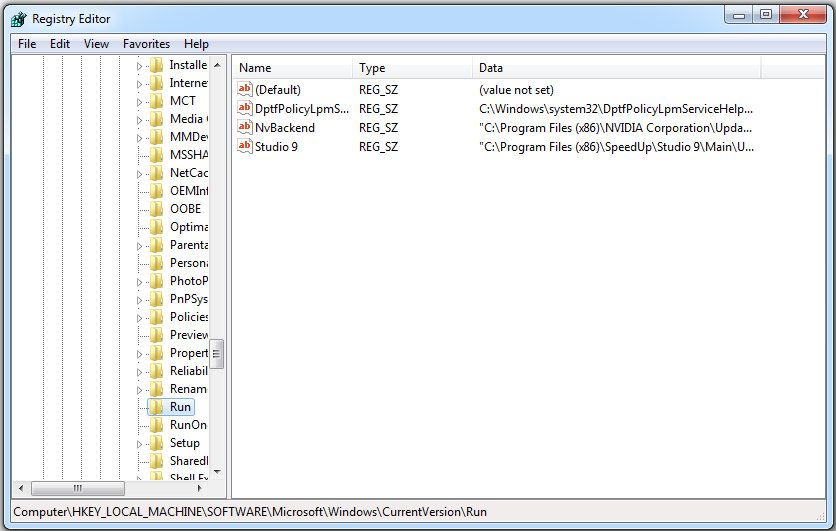
Task: Open the Favorites menu
Action: (146, 44)
